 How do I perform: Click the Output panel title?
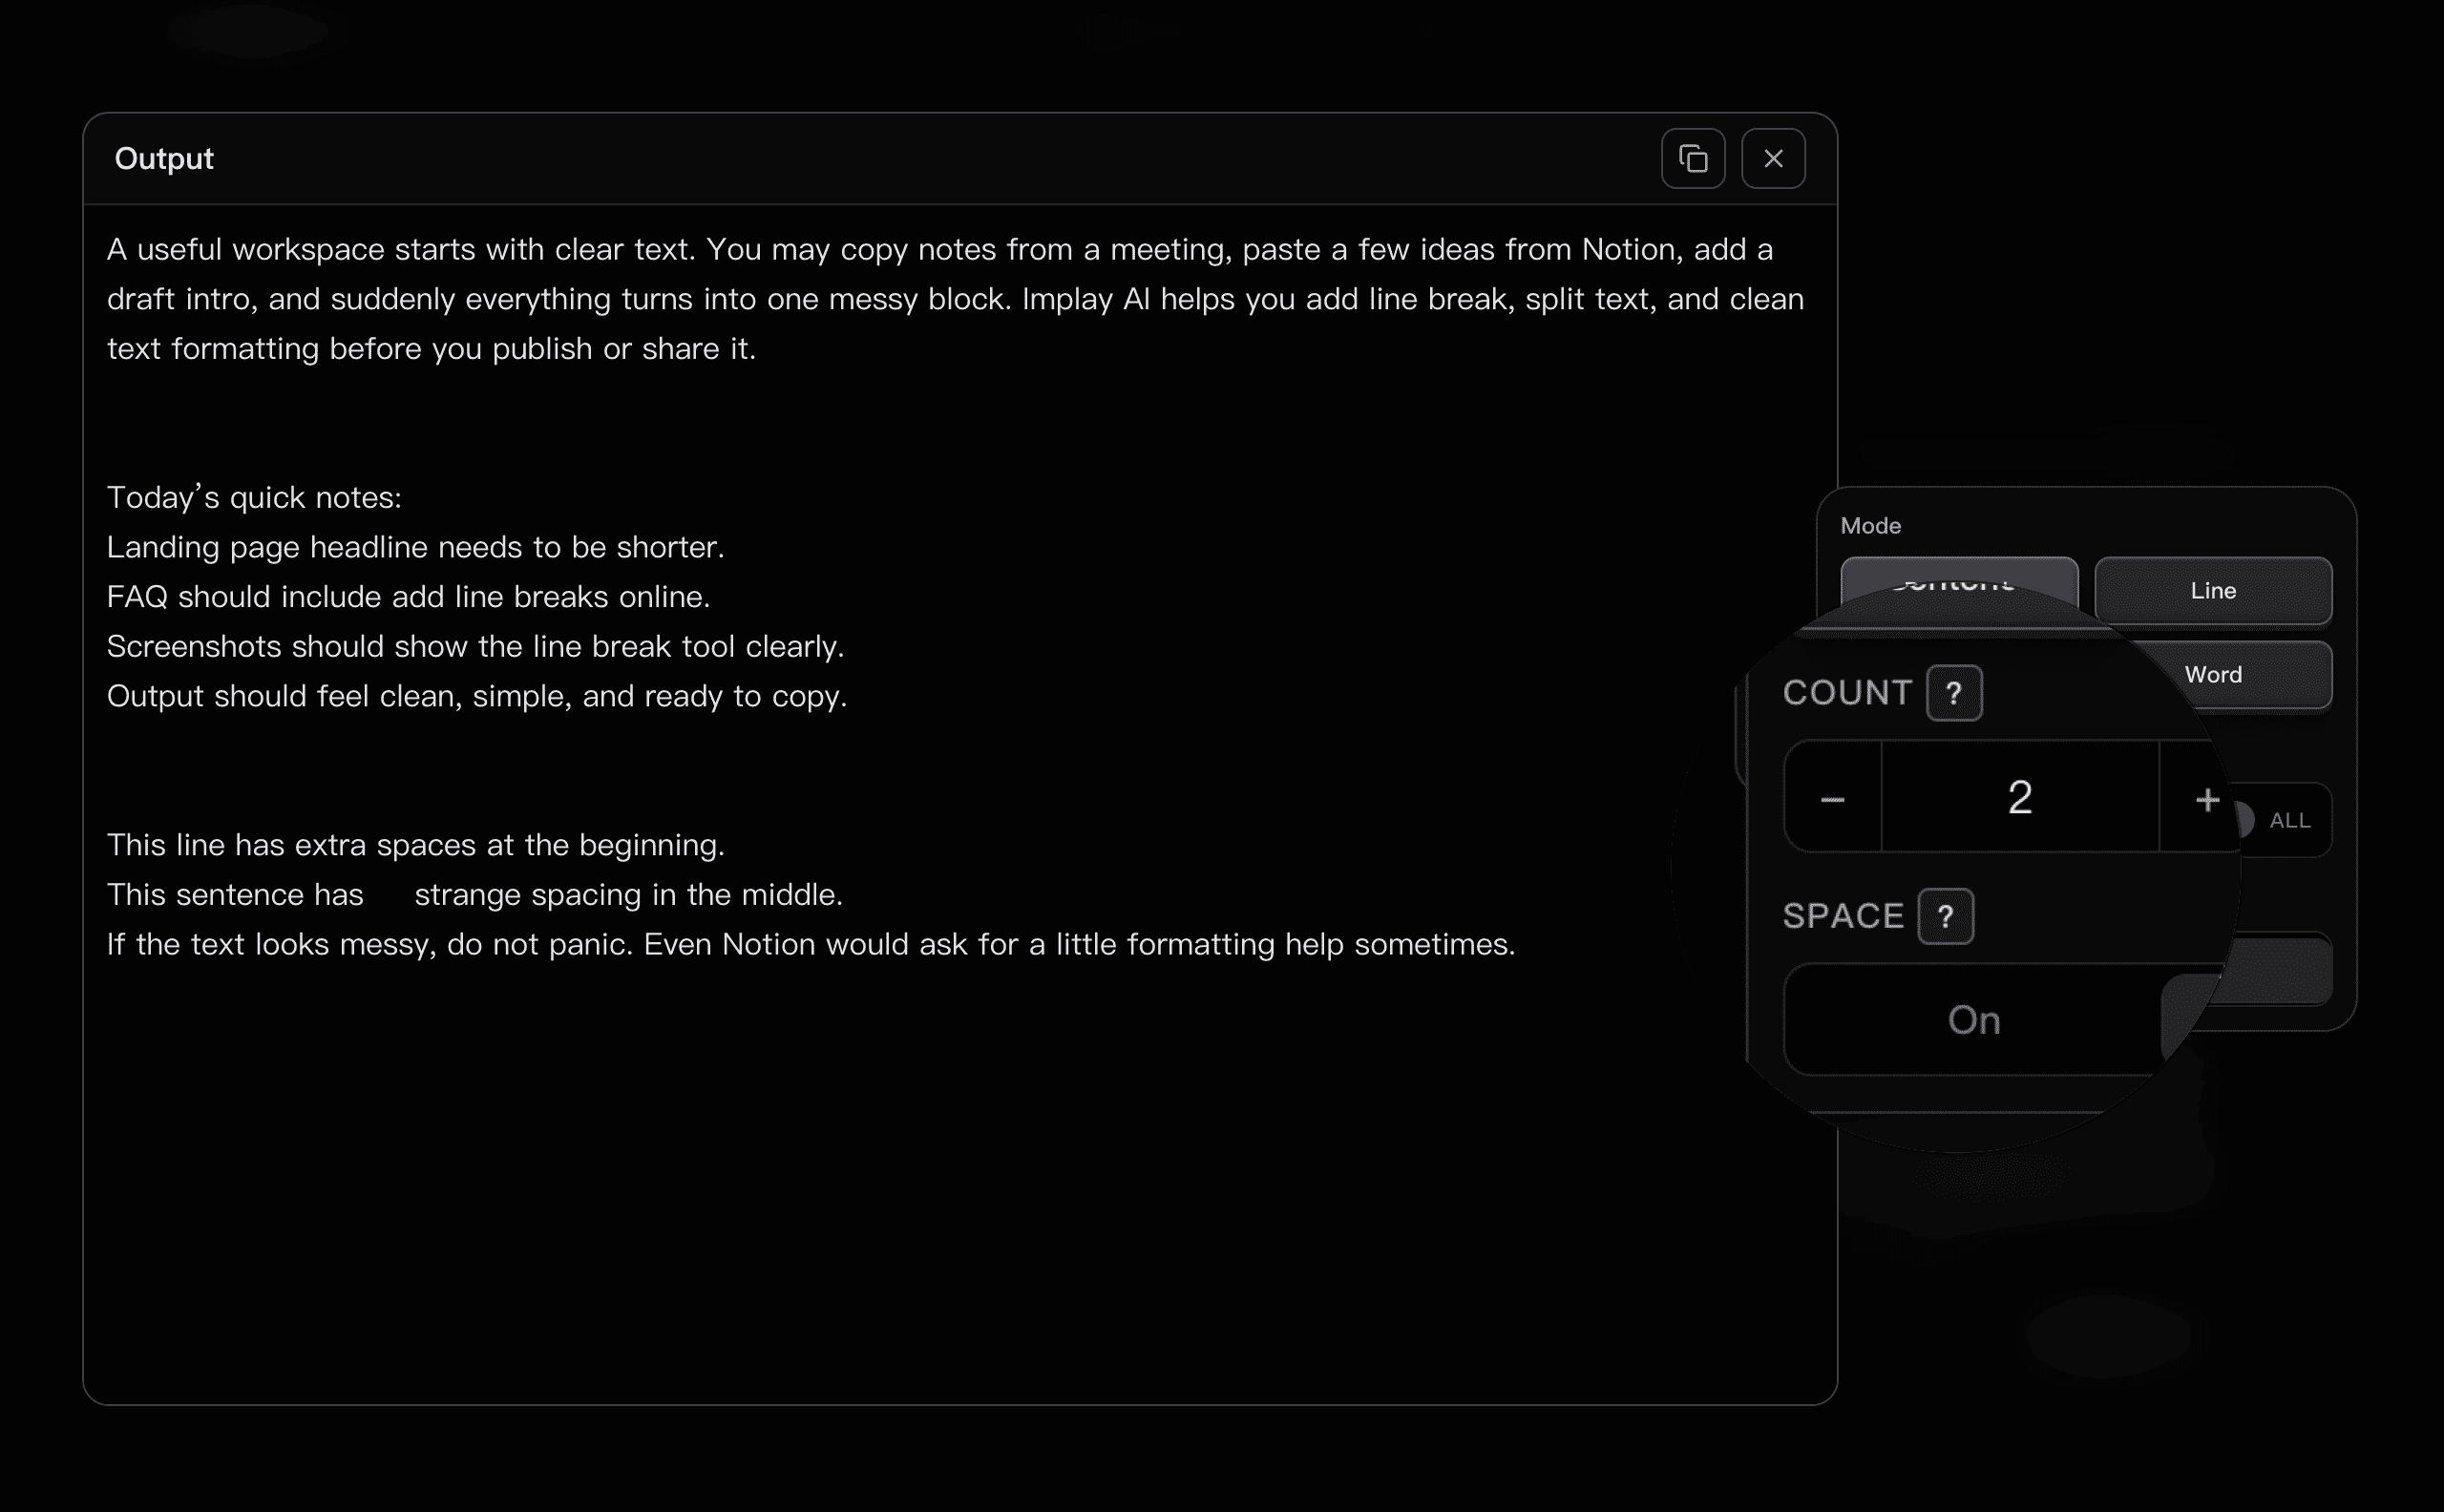pyautogui.click(x=164, y=159)
